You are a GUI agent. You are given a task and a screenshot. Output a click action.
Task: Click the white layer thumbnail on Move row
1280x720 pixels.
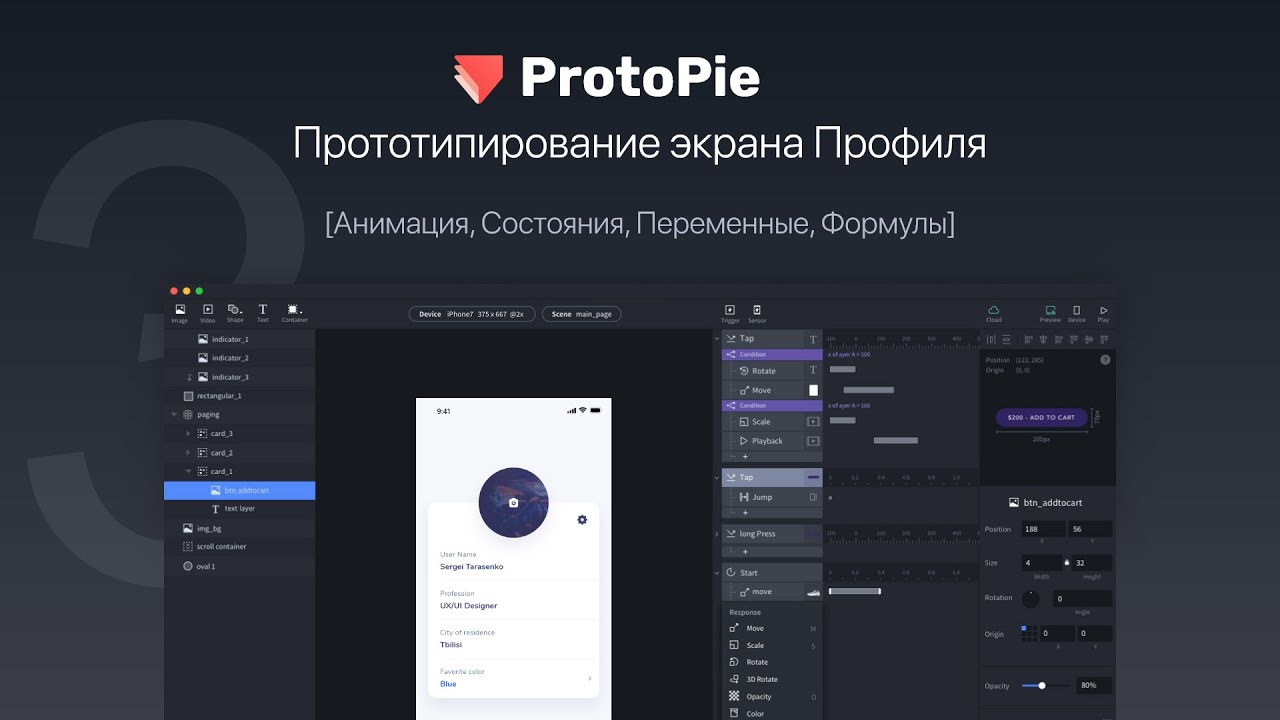(813, 390)
